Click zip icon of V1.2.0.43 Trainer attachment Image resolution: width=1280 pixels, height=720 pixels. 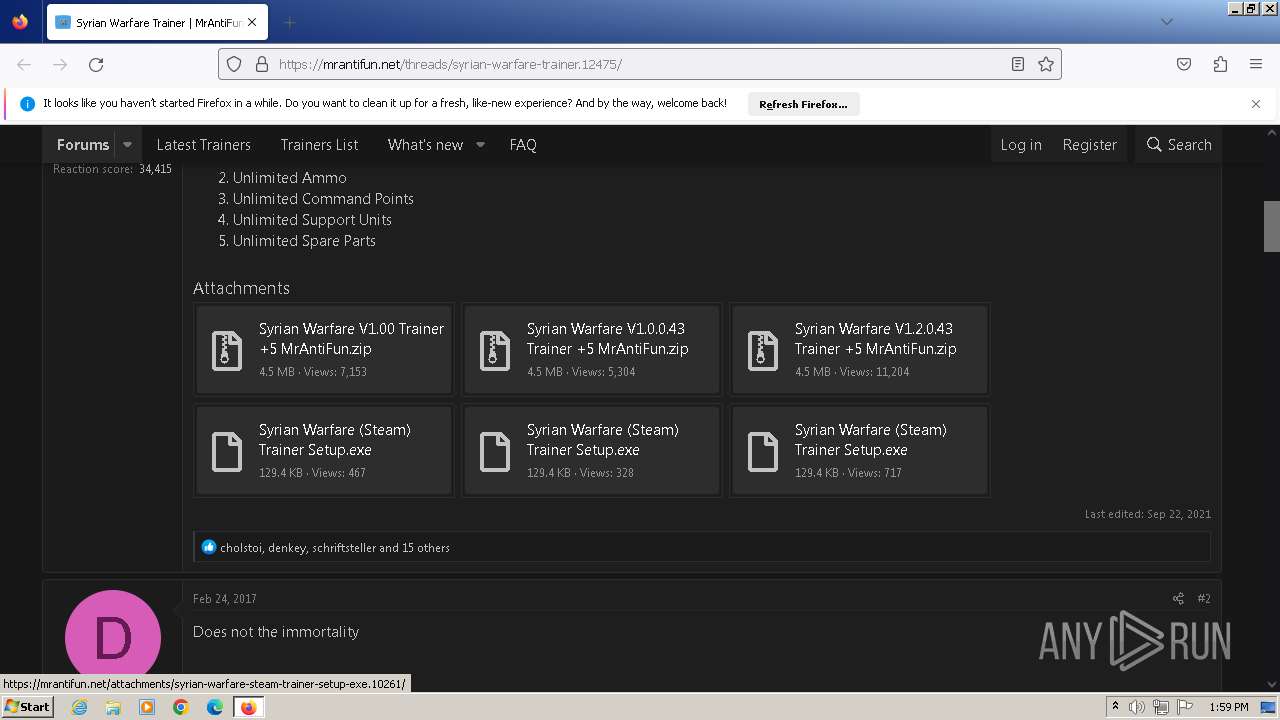[x=763, y=349]
